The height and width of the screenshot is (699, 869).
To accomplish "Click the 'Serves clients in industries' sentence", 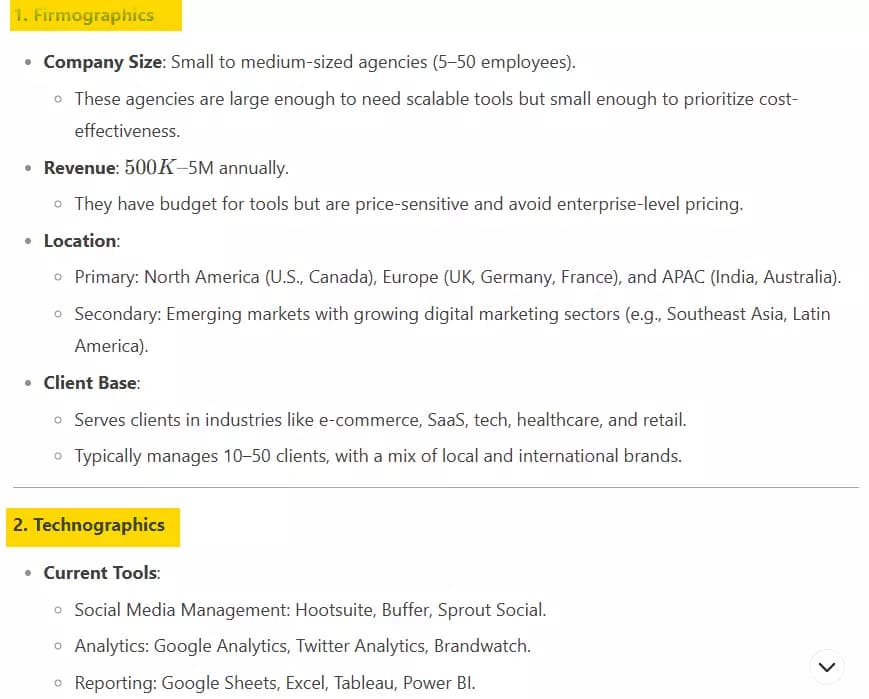I will pyautogui.click(x=380, y=420).
